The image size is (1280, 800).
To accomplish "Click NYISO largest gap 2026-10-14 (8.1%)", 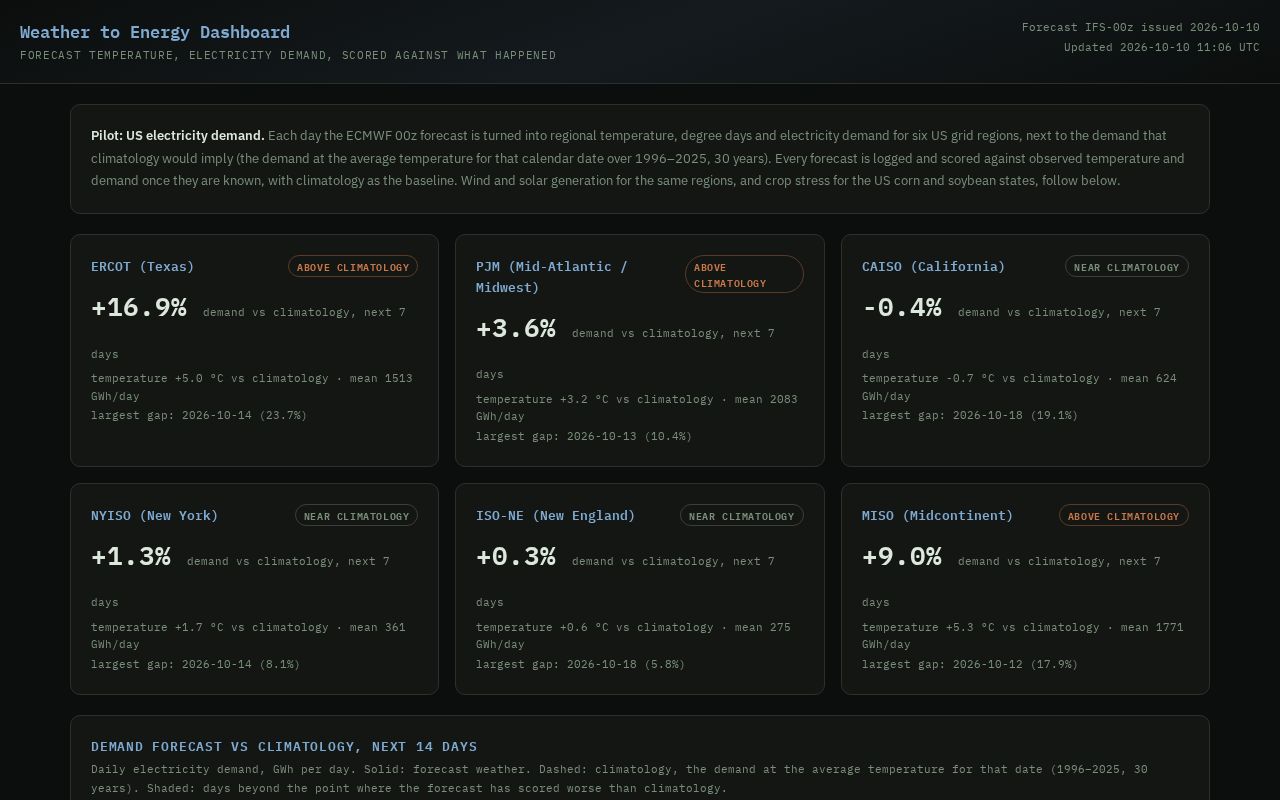I will 196,664.
